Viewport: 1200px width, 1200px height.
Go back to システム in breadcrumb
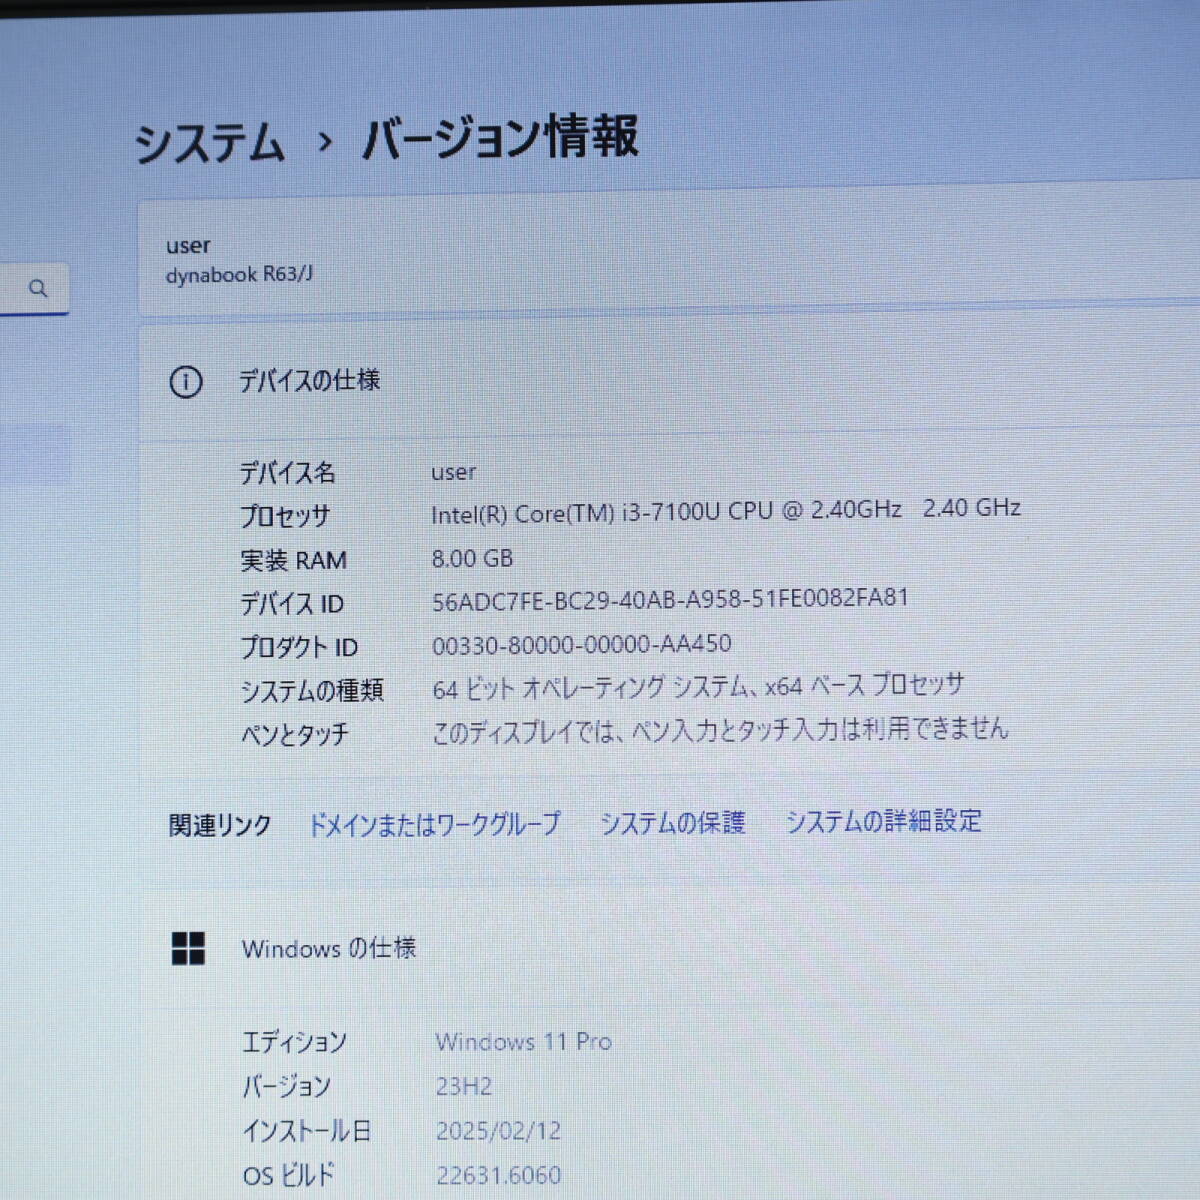[210, 142]
